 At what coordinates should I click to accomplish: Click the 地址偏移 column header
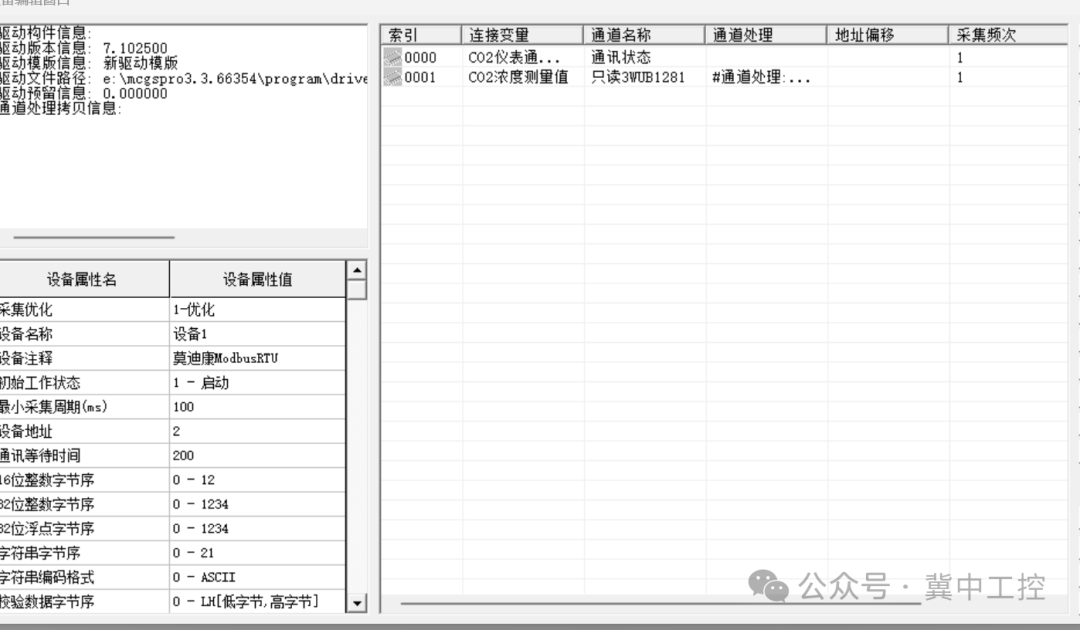(888, 34)
